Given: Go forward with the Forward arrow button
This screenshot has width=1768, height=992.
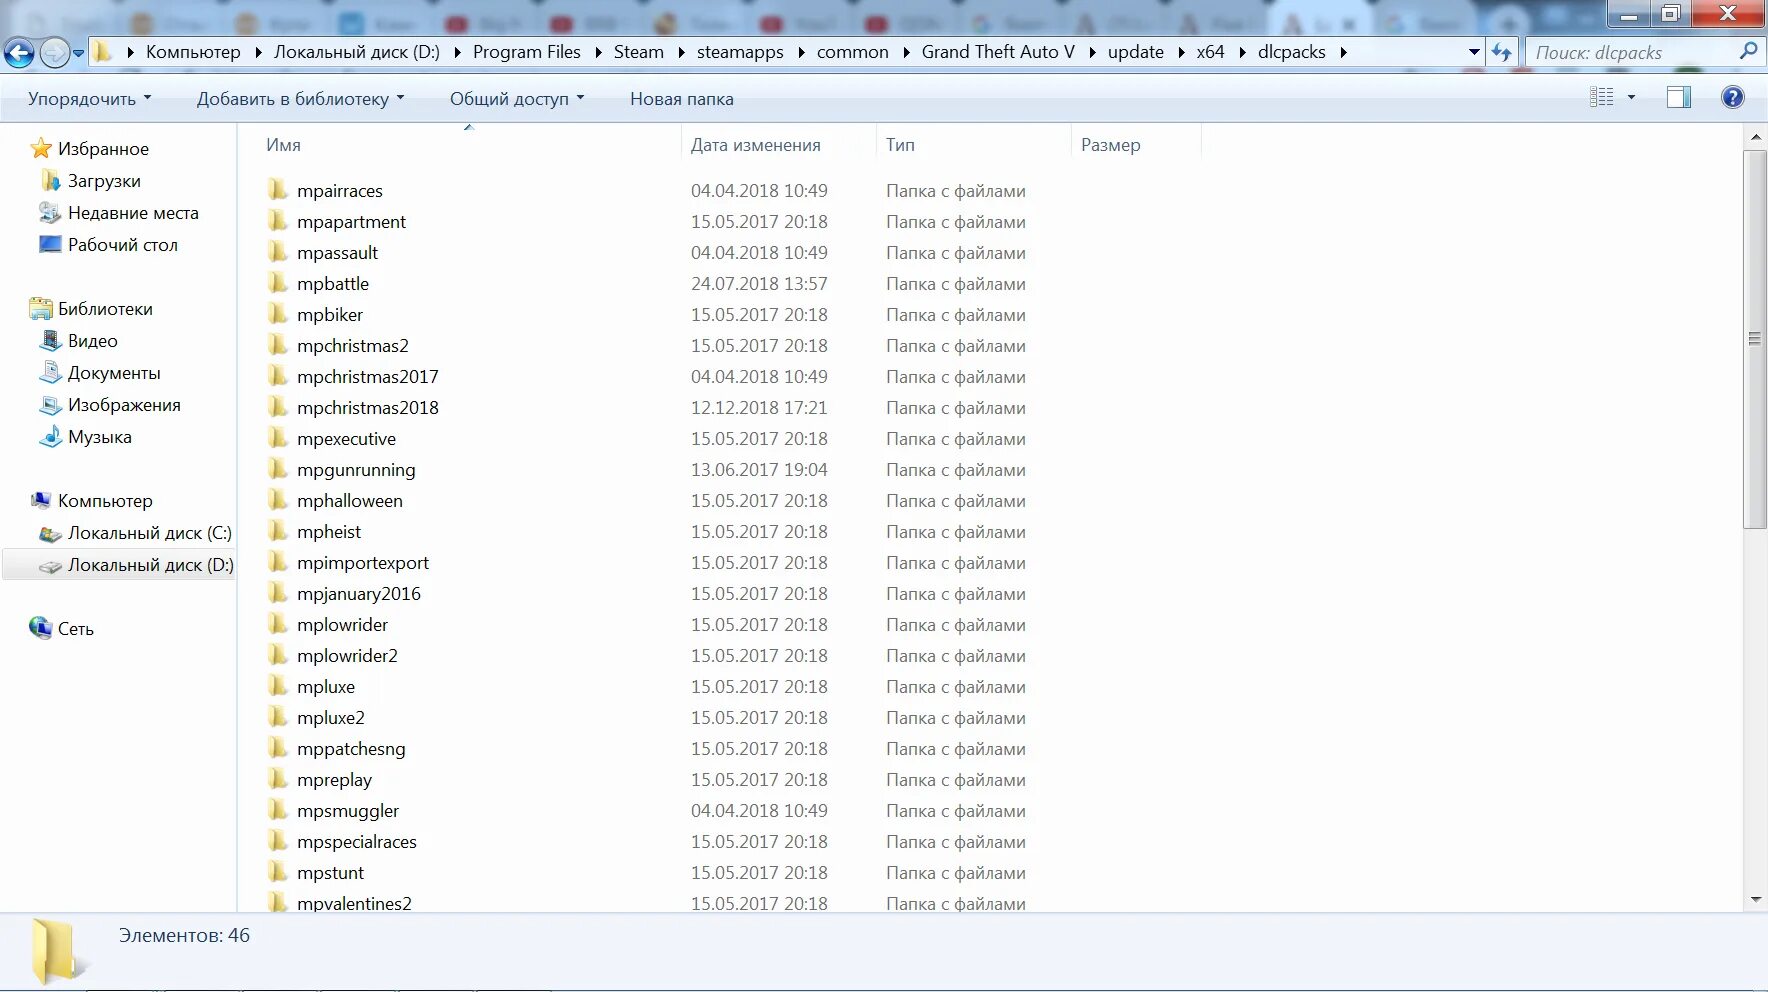Looking at the screenshot, I should 54,53.
